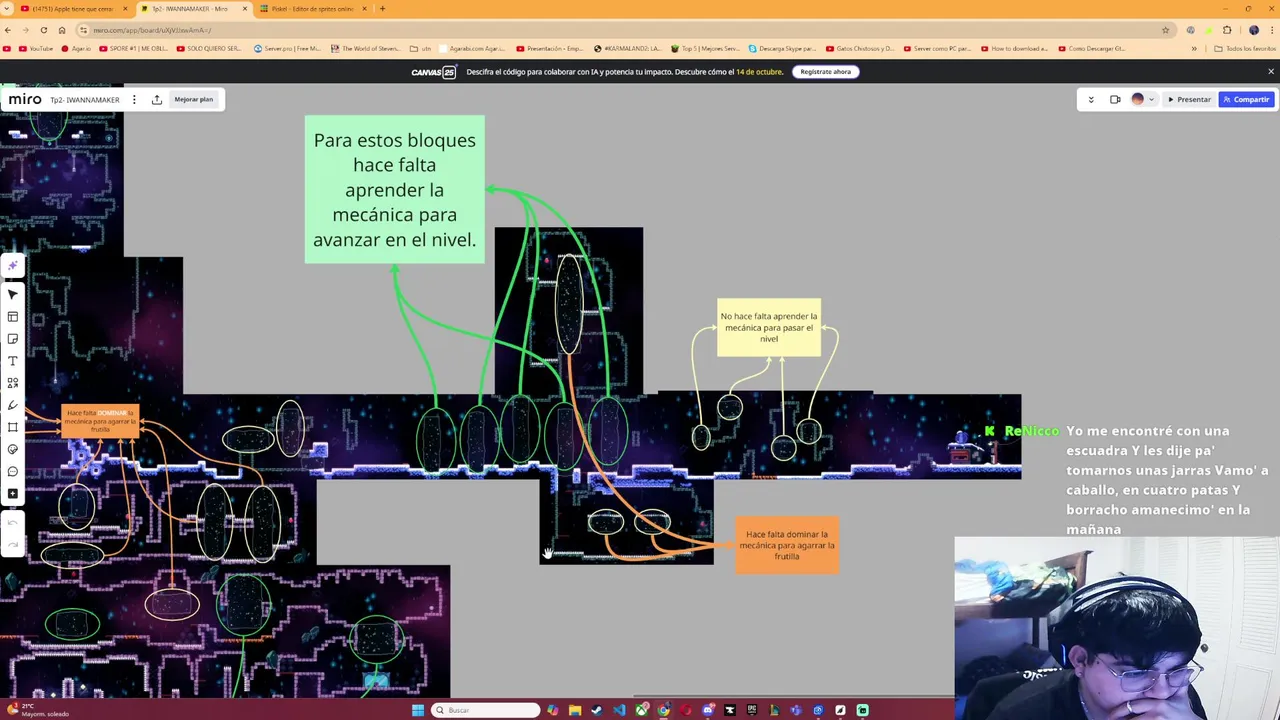Image resolution: width=1280 pixels, height=720 pixels.
Task: Select the orange sticky note at board's left edge
Action: tap(99, 420)
